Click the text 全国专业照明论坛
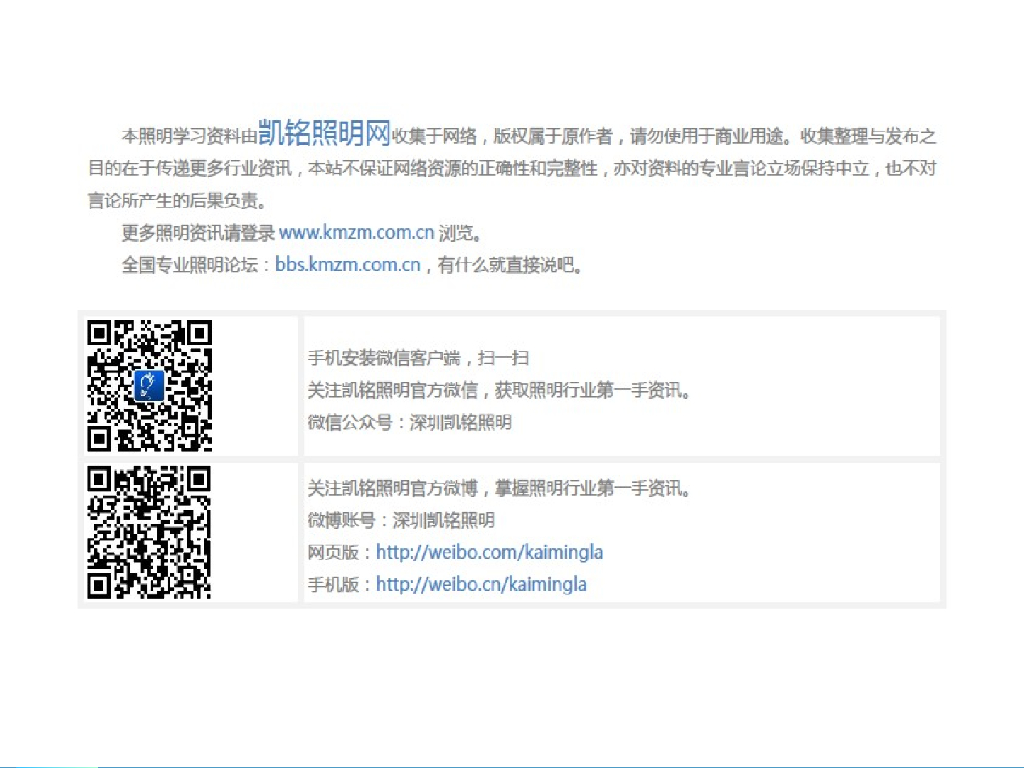This screenshot has height=768, width=1024. (189, 265)
